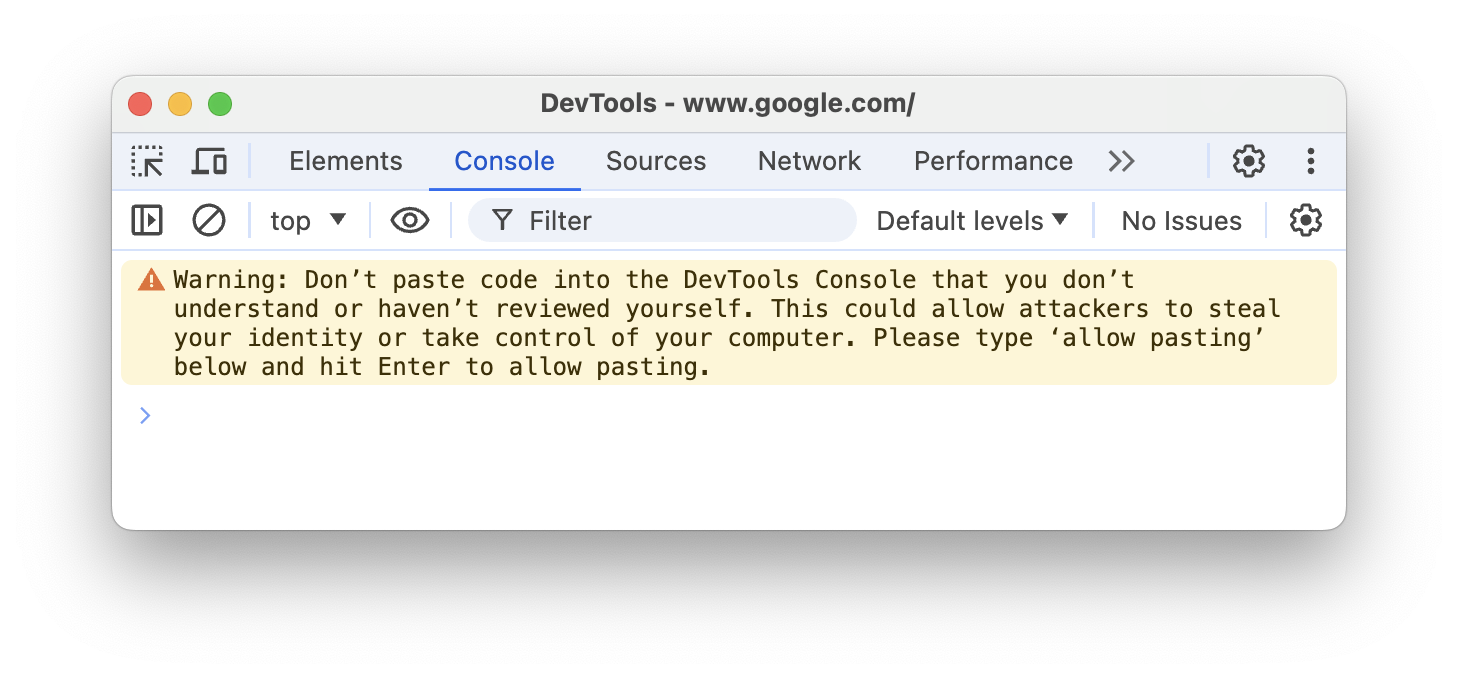Toggle the warning filter in Default levels
This screenshot has width=1458, height=678.
click(x=970, y=220)
